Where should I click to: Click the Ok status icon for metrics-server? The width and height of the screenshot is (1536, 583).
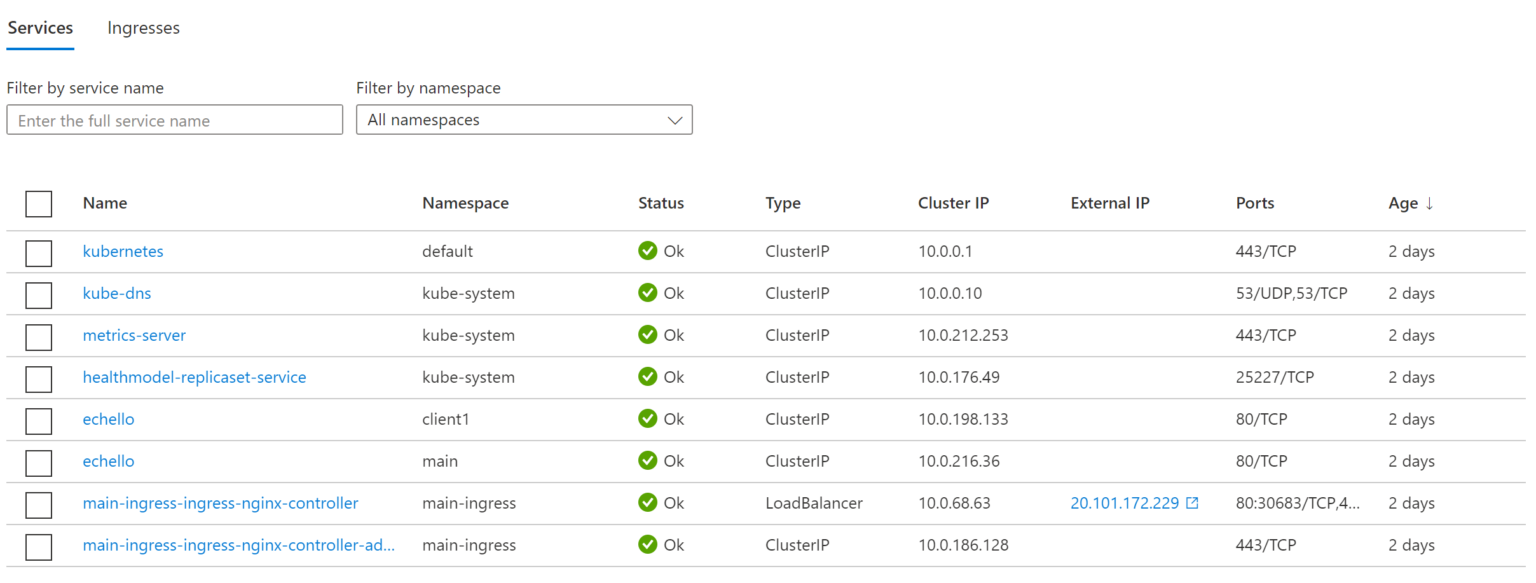[x=648, y=335]
